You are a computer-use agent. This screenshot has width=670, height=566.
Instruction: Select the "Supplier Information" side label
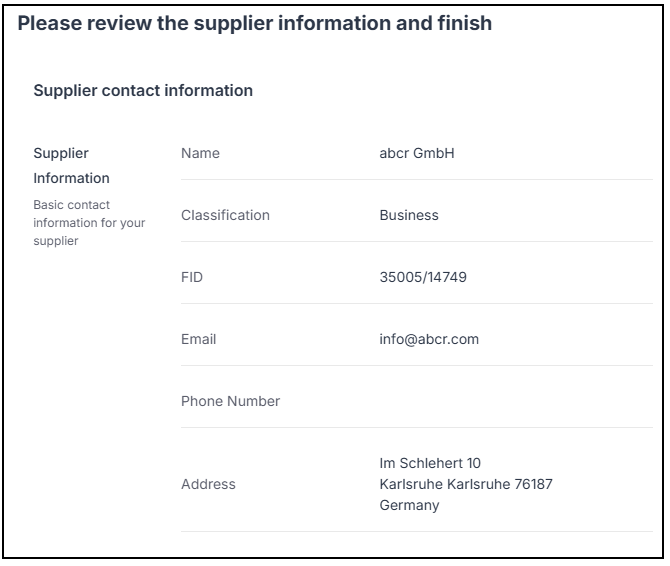[x=71, y=166]
